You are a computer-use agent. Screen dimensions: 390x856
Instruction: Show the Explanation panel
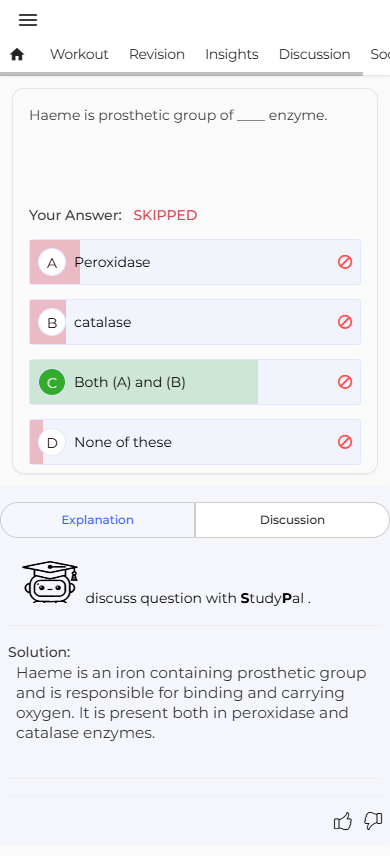pyautogui.click(x=98, y=520)
